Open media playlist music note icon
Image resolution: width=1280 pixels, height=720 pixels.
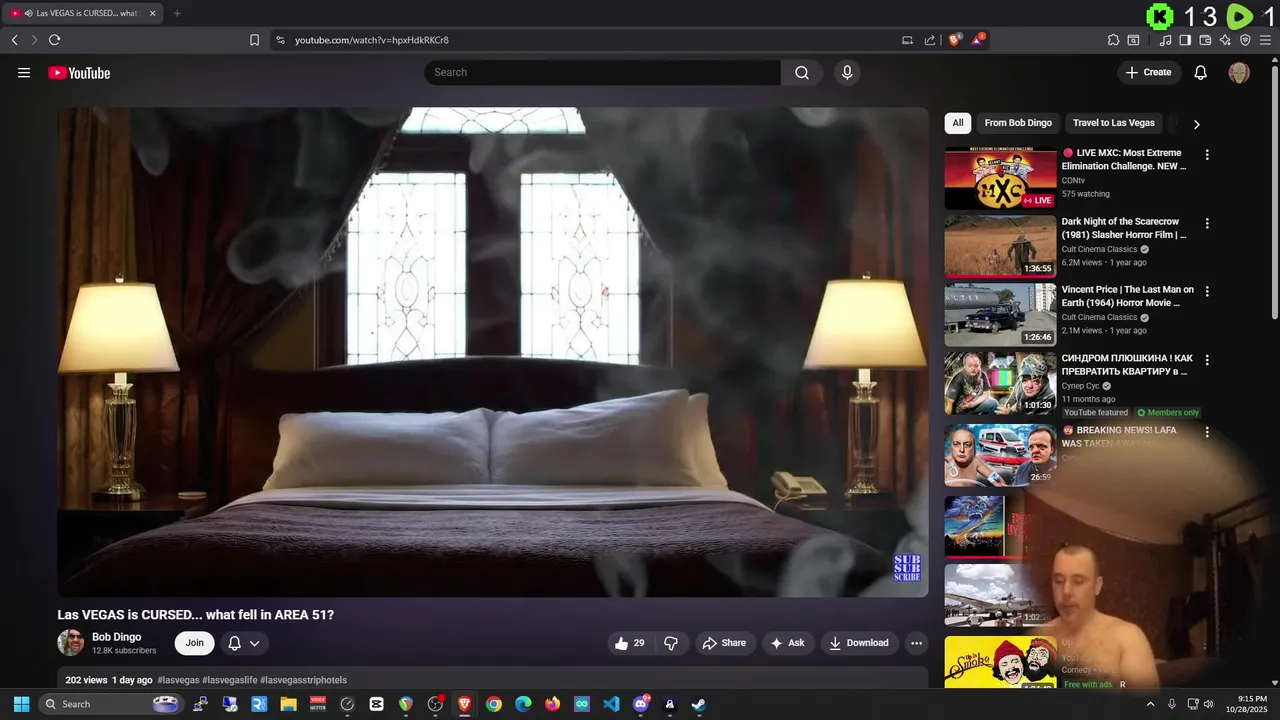(x=1165, y=40)
